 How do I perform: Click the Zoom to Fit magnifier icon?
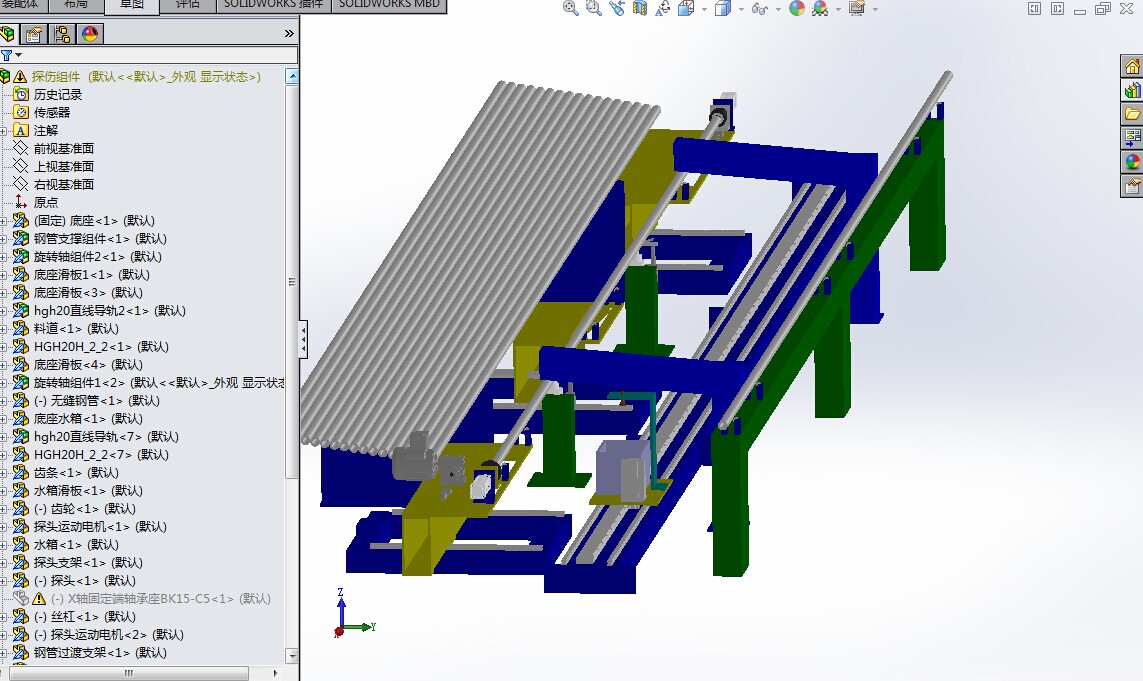[x=571, y=8]
